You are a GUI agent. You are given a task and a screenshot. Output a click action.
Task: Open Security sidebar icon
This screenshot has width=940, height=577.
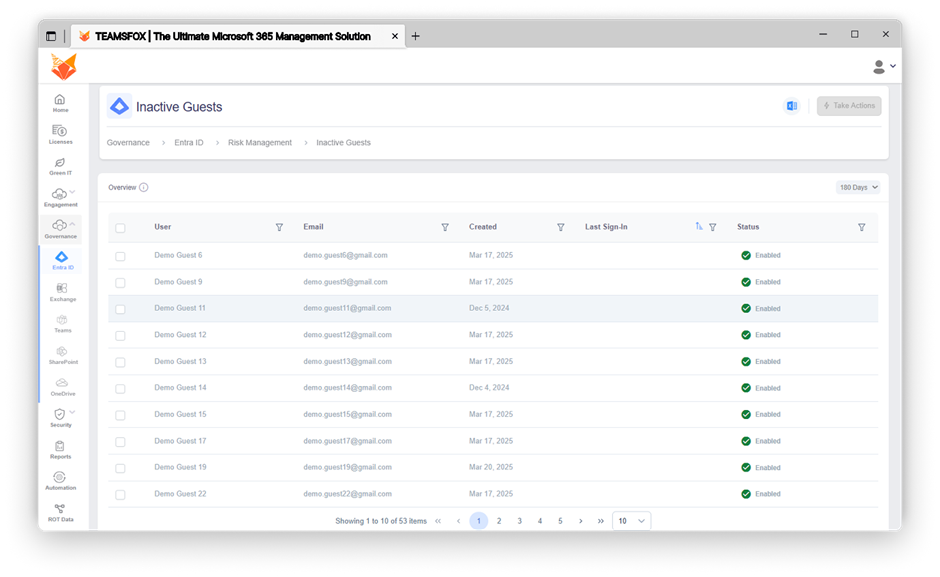tap(59, 414)
